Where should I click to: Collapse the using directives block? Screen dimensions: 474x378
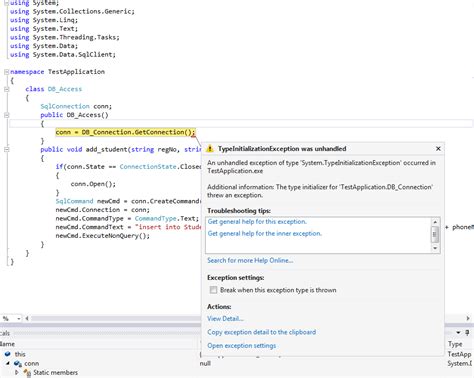coord(6,3)
